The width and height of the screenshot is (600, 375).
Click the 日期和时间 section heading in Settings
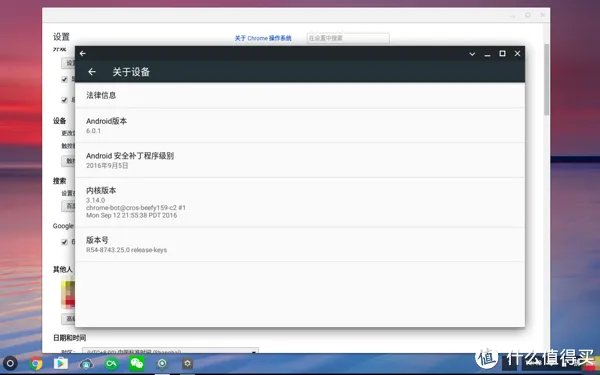[69, 338]
